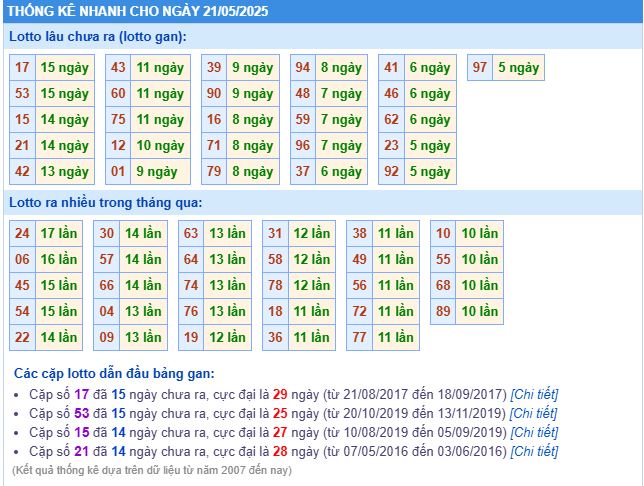
Task: Select lotto number 39 in gan table
Action: [214, 67]
